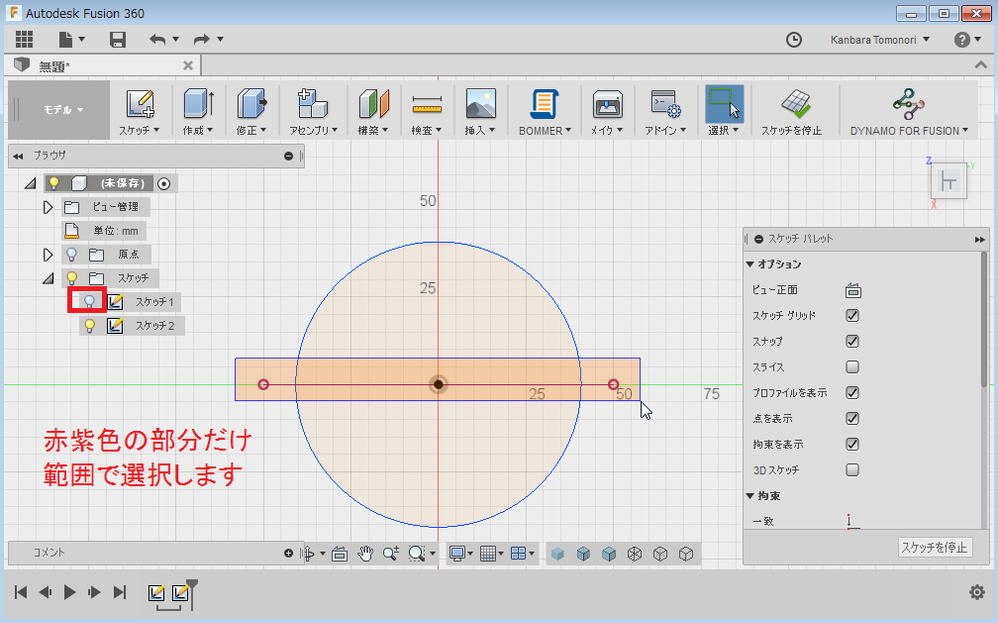Open job status clock icon
The height and width of the screenshot is (623, 998).
point(794,39)
